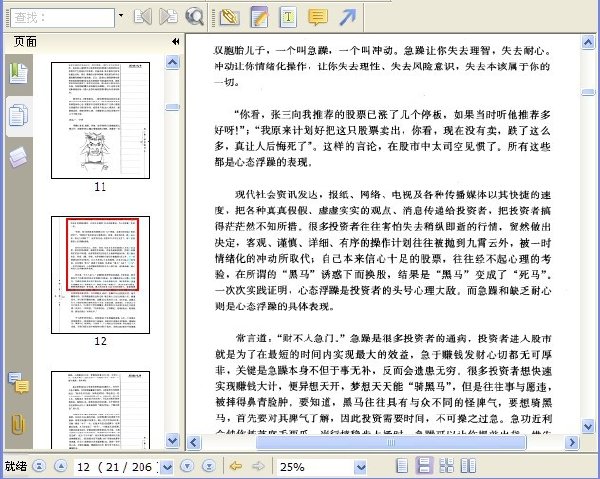Image resolution: width=600 pixels, height=479 pixels.
Task: Switch to continuous facing pages layout
Action: coord(446,466)
